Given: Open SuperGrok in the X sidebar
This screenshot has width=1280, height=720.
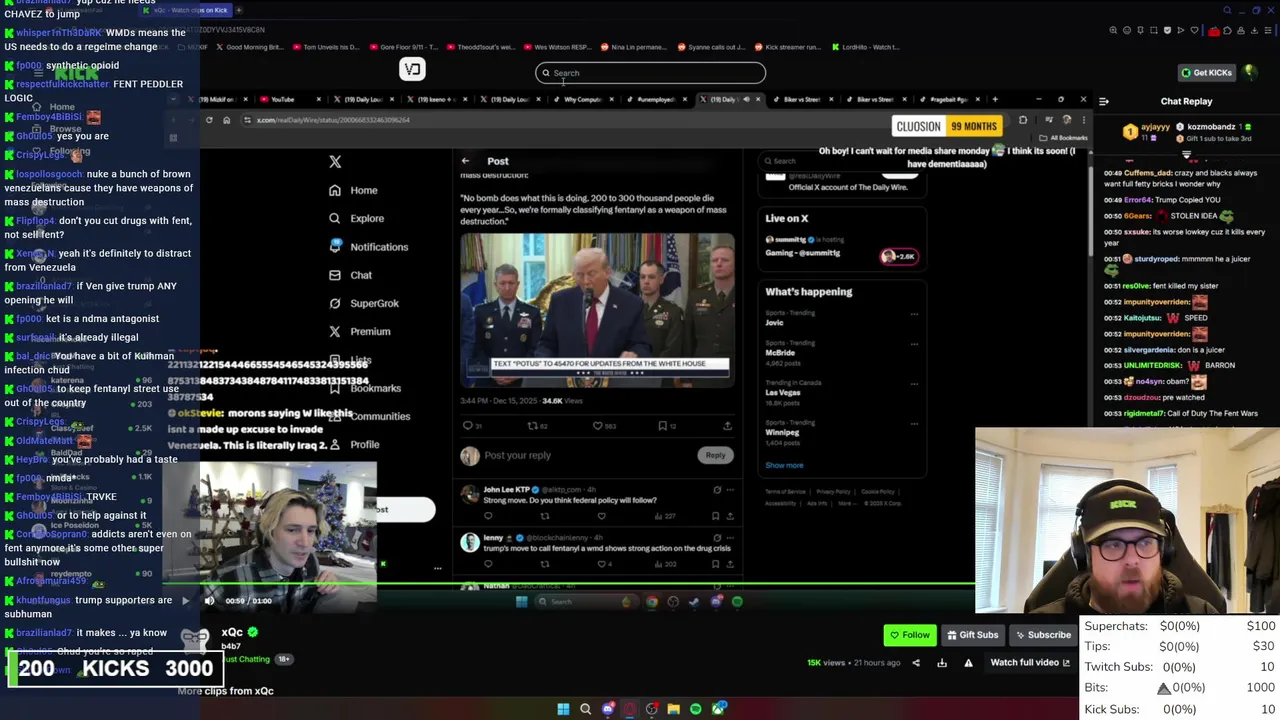Looking at the screenshot, I should tap(364, 303).
